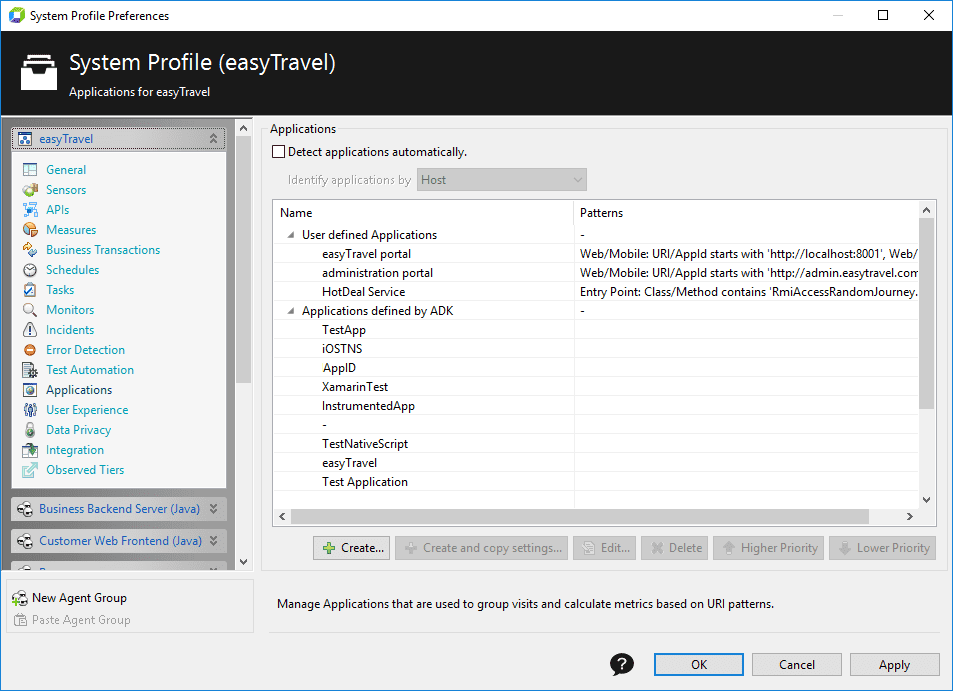The image size is (953, 691).
Task: Expand Business Backend Server (Java) chevron
Action: pos(213,509)
